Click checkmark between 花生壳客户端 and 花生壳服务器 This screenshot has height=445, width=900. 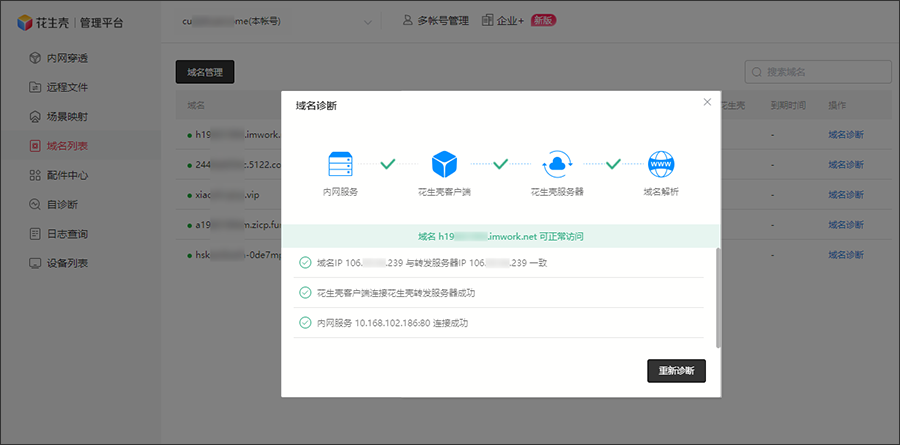point(501,164)
